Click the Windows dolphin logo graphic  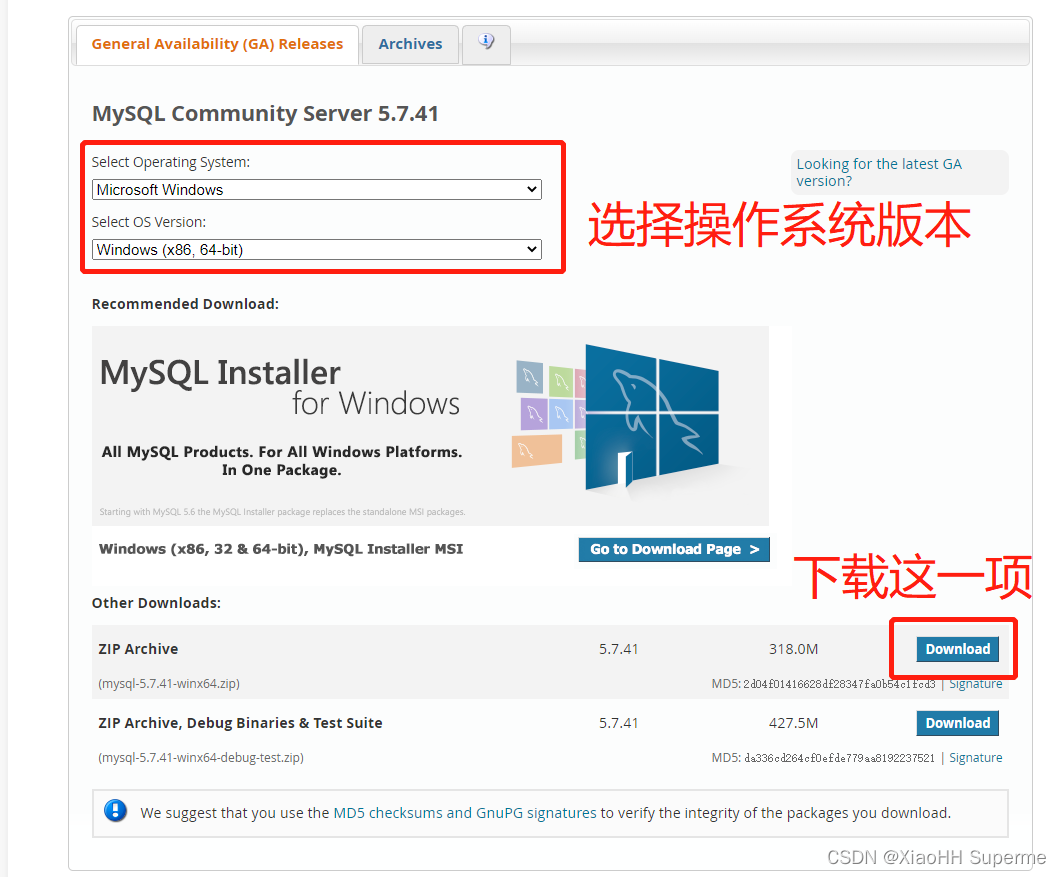651,416
